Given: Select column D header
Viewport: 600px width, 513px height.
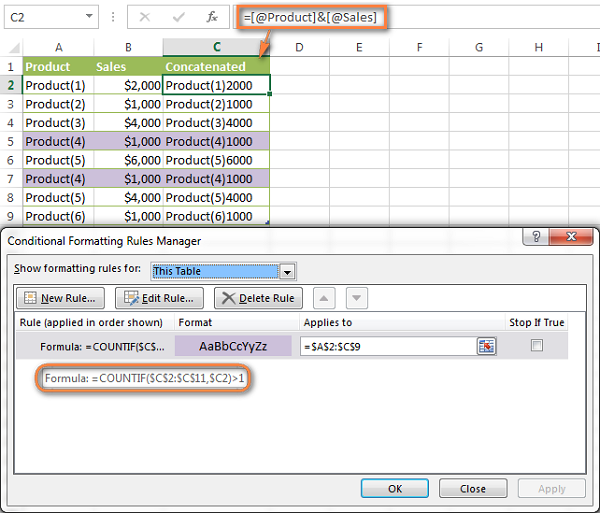Looking at the screenshot, I should coord(299,47).
